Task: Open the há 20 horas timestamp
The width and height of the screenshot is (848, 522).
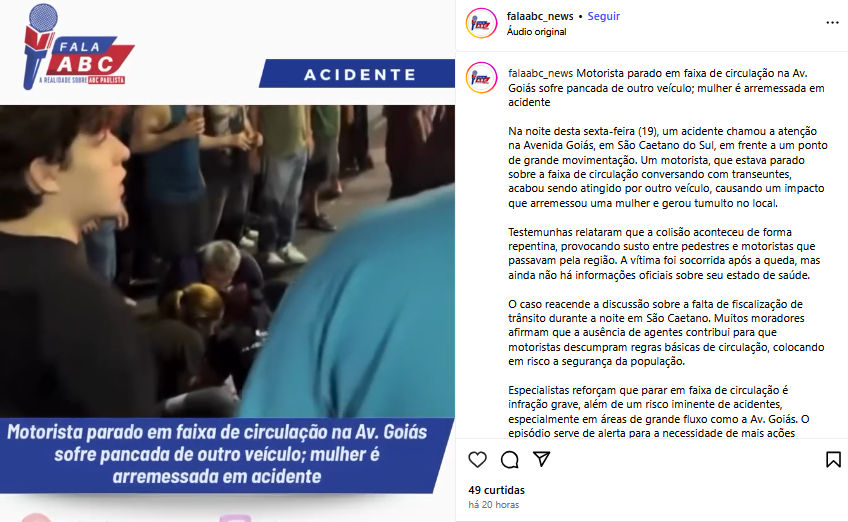Action: pyautogui.click(x=494, y=505)
